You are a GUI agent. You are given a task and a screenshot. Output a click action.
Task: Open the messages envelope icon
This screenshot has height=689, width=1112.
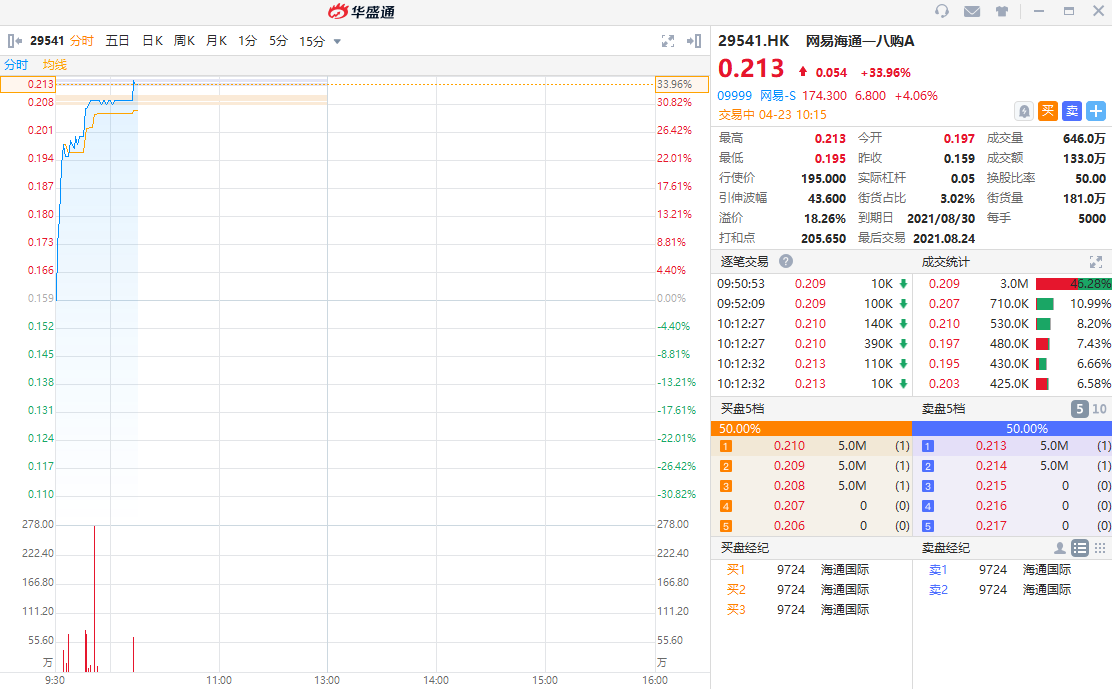click(971, 11)
